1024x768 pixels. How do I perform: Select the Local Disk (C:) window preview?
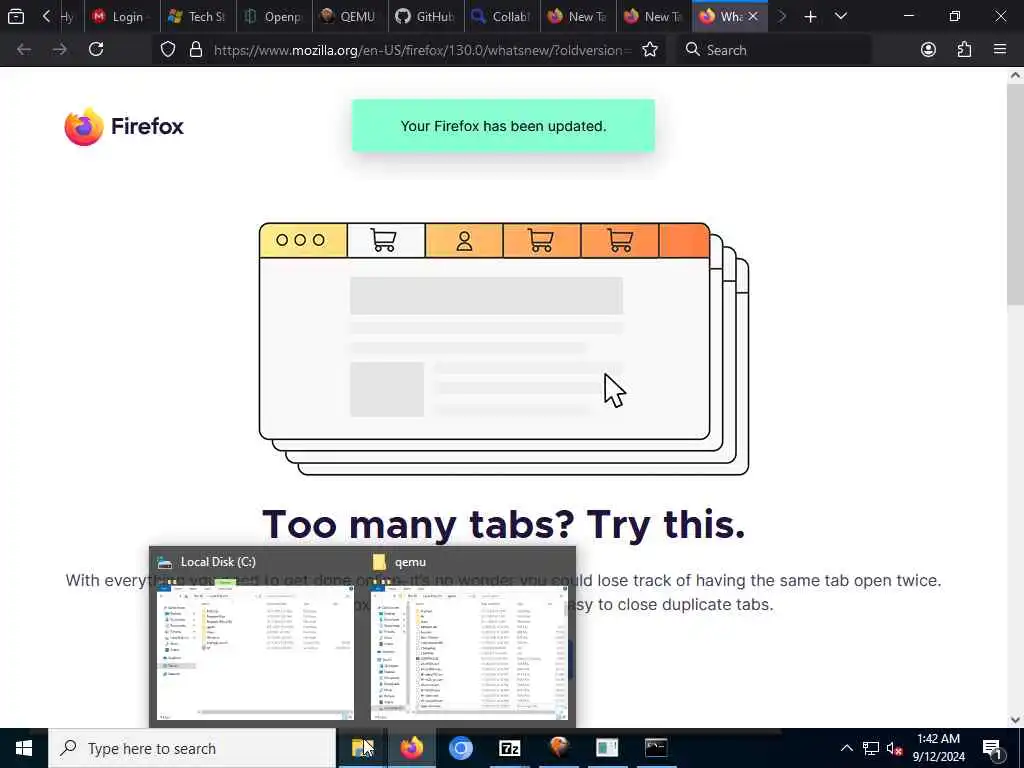click(x=256, y=638)
